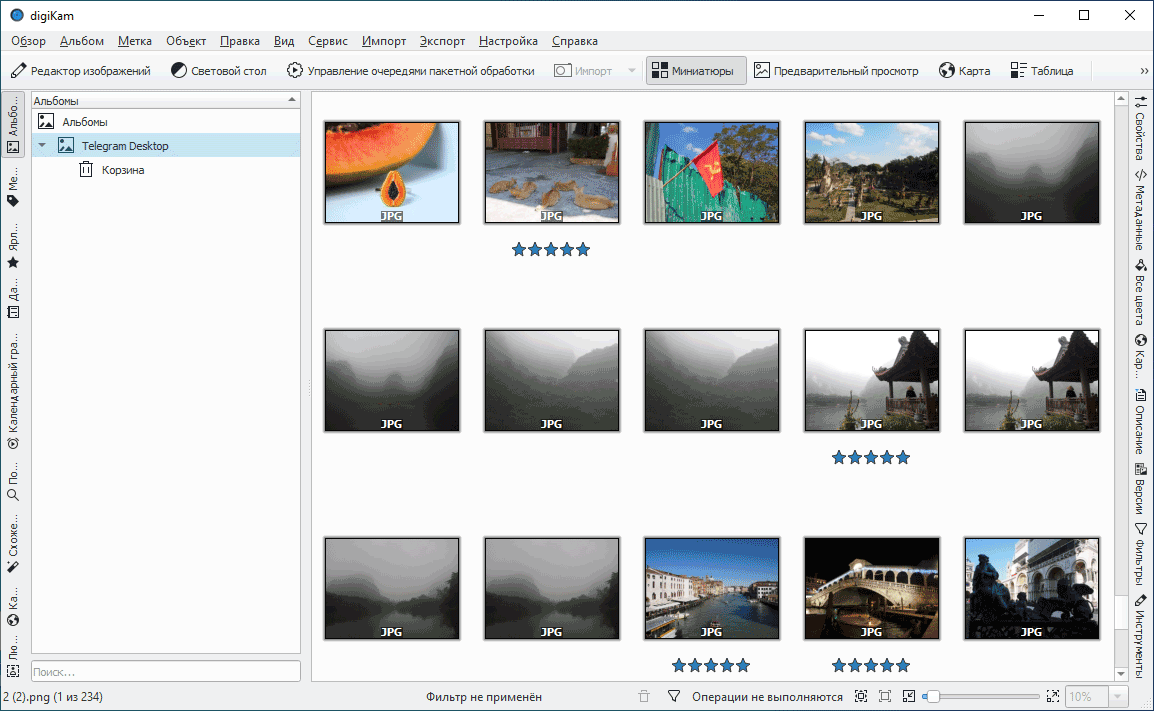Collapse the Telegram Desktop album tree
This screenshot has height=711, width=1154.
pos(42,146)
